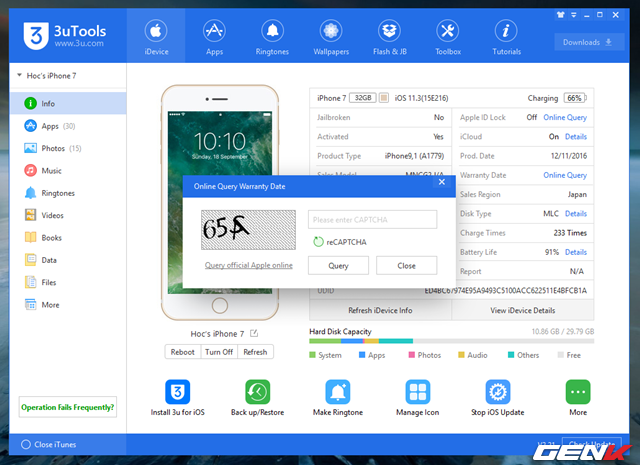
Task: Click iCloud Details link
Action: tap(576, 136)
